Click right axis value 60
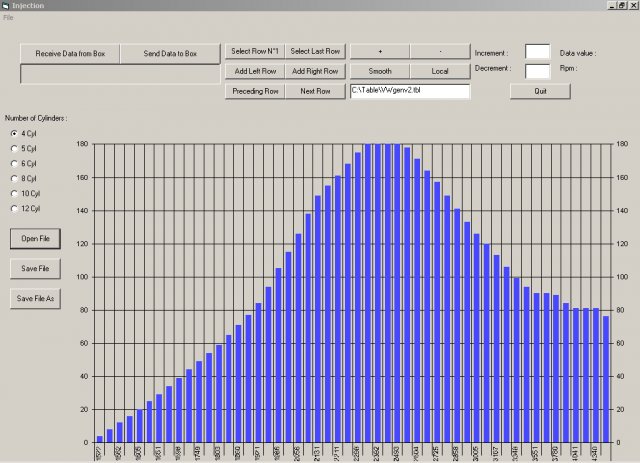Image resolution: width=640 pixels, height=463 pixels. [620, 343]
